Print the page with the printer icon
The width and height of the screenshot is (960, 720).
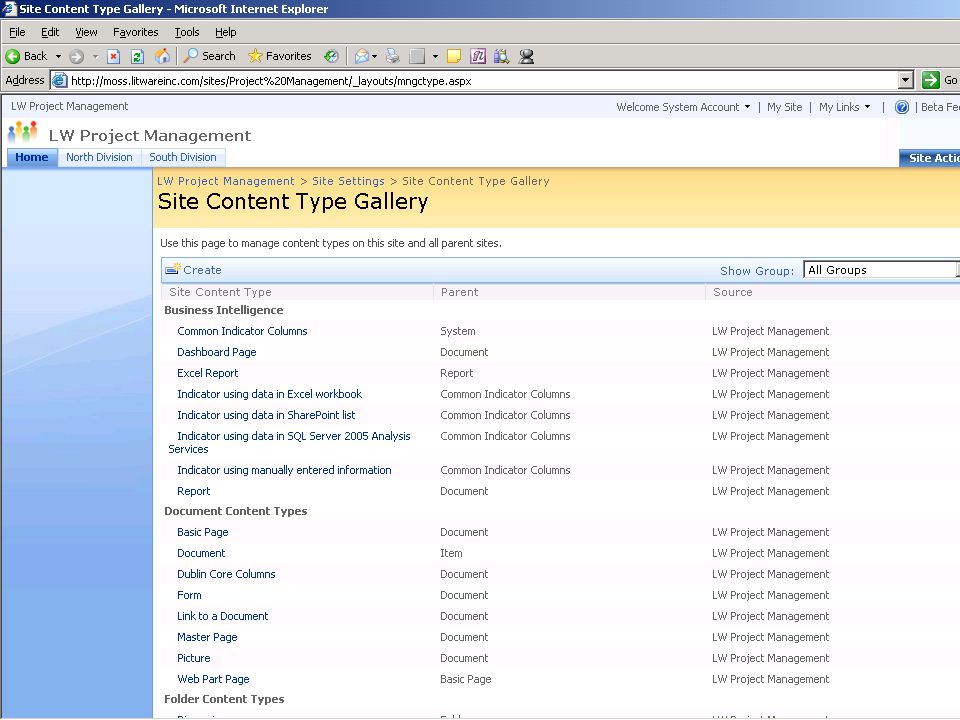(x=392, y=56)
